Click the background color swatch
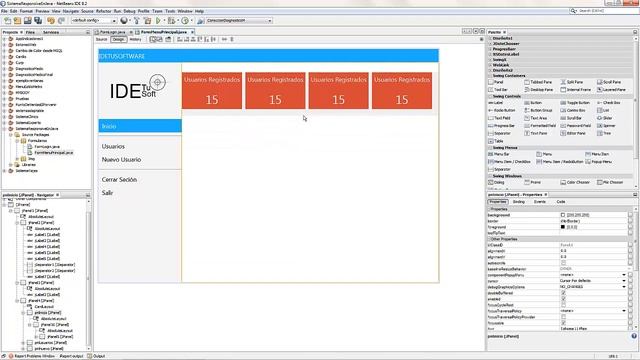The image size is (640, 360). tap(563, 215)
